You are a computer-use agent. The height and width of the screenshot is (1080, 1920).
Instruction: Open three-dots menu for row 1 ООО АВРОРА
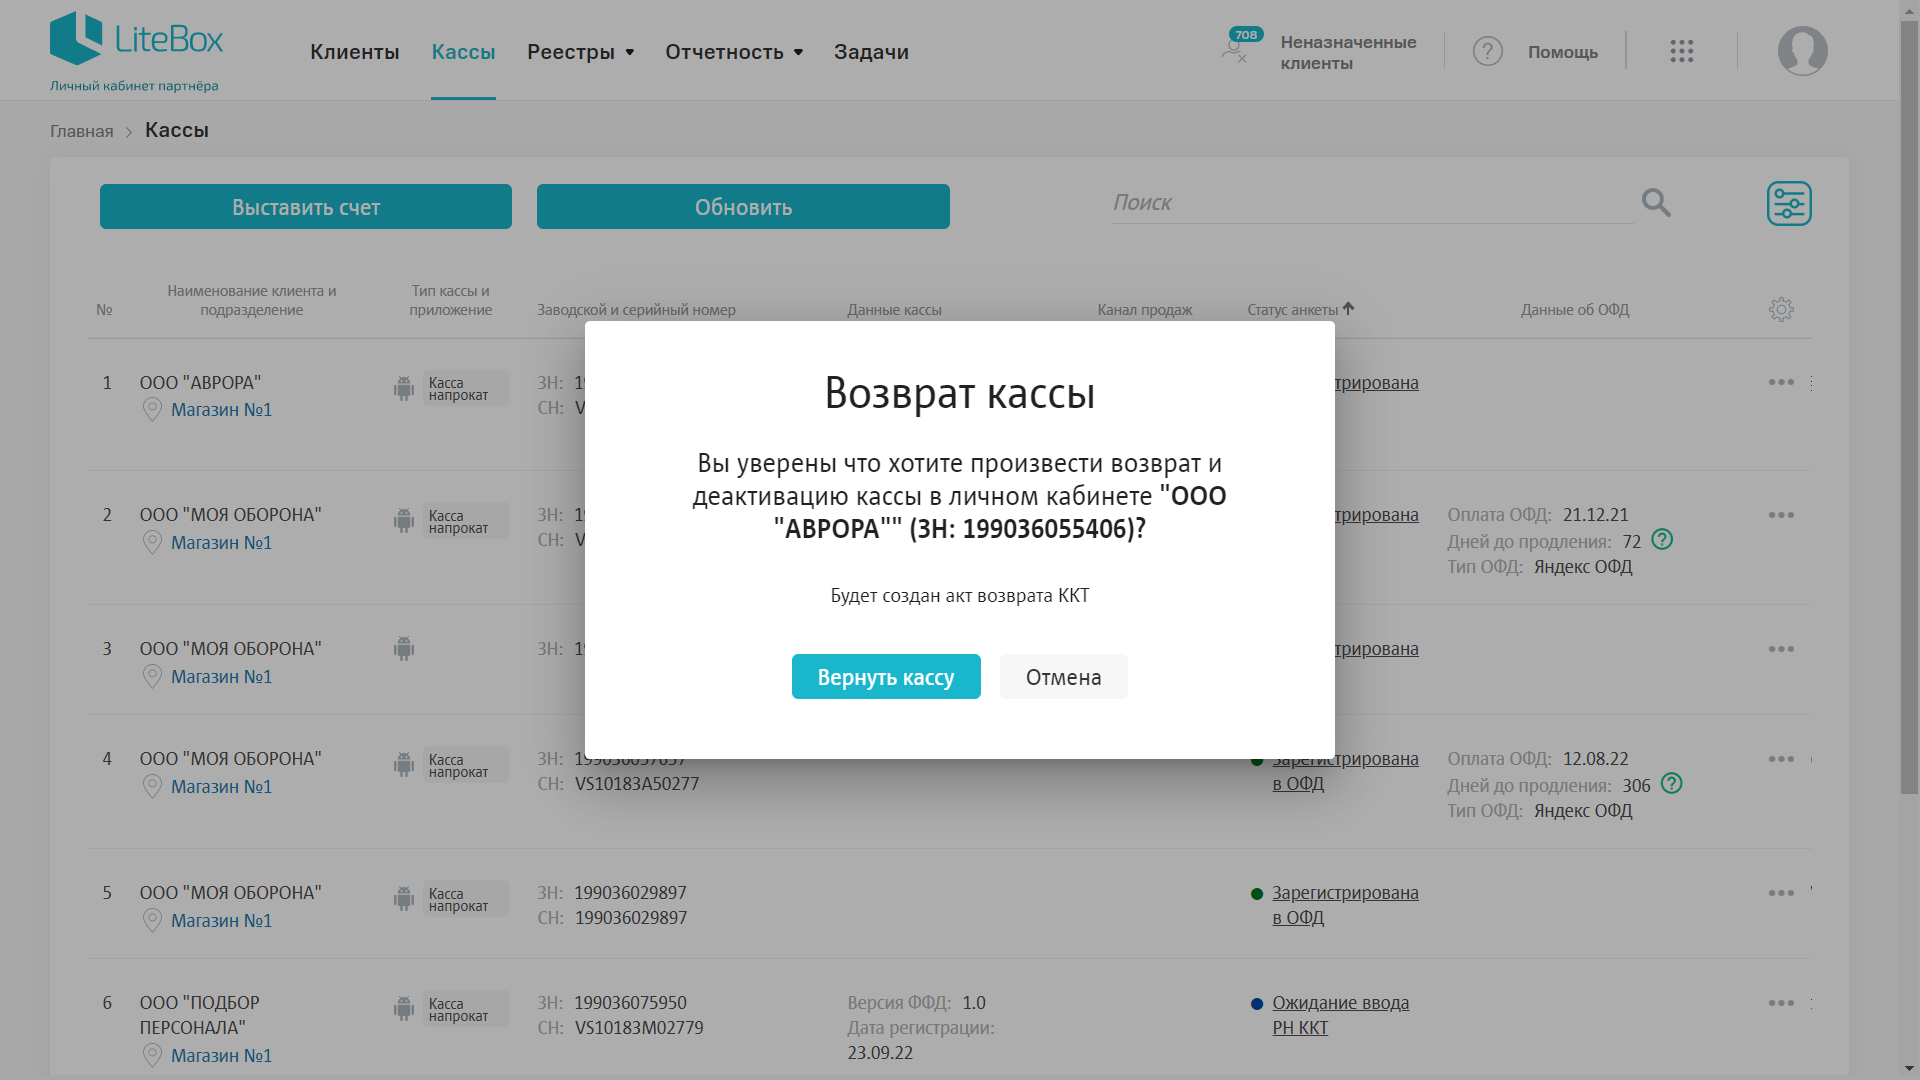coord(1781,382)
